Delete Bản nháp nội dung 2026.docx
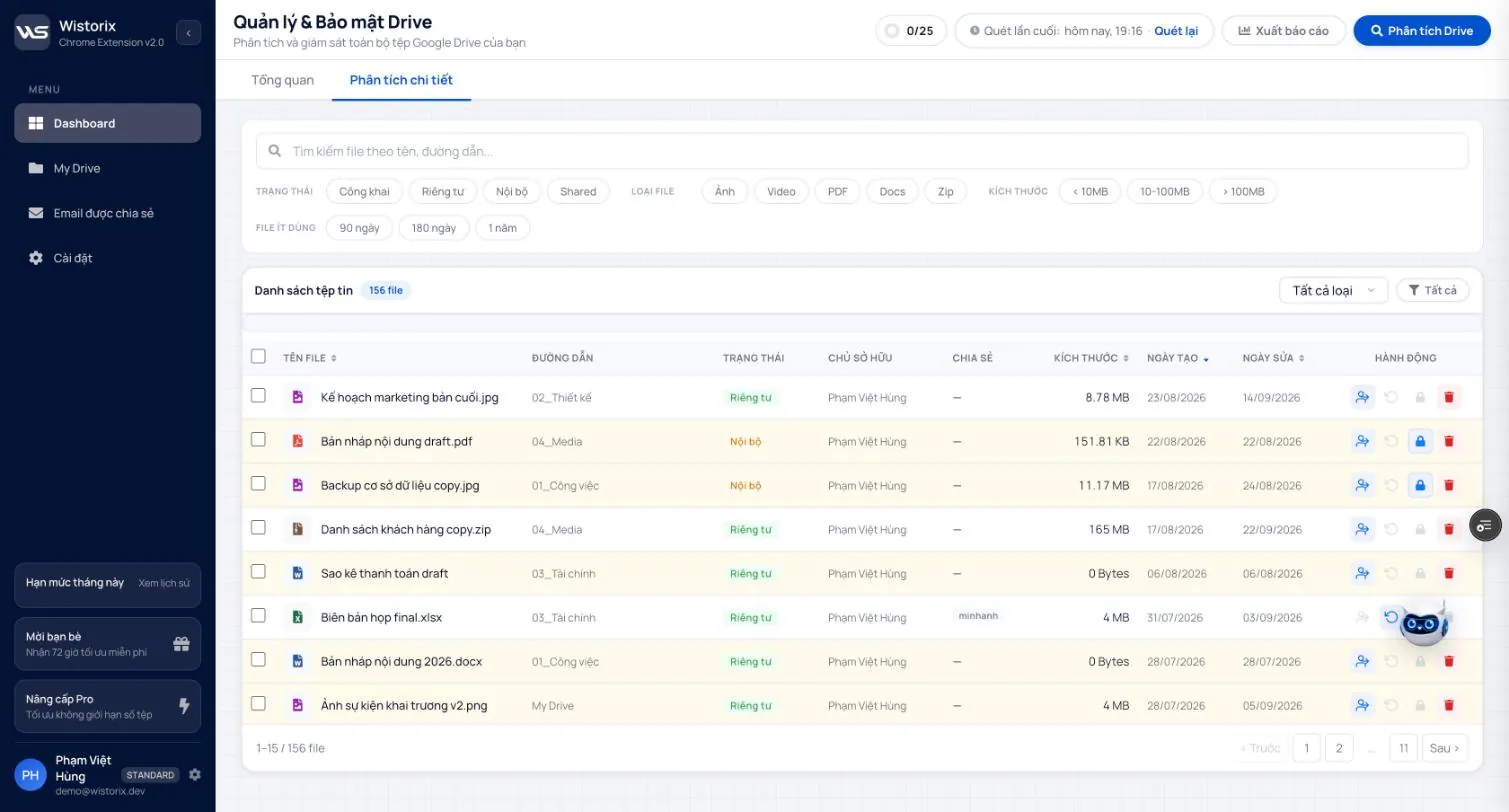1509x812 pixels. (x=1449, y=661)
